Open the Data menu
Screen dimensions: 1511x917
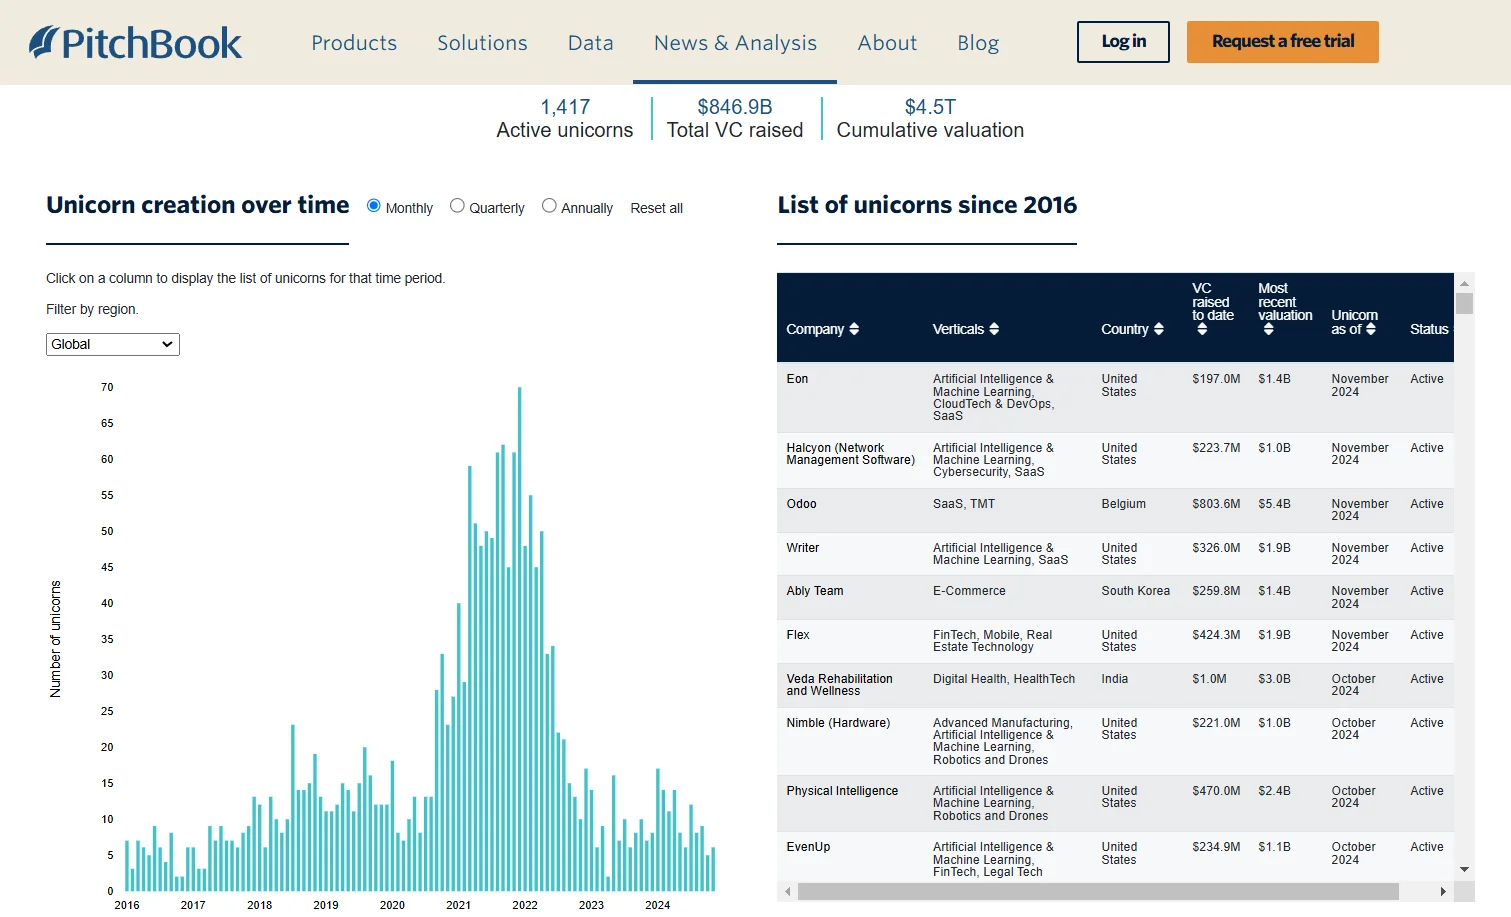coord(591,43)
